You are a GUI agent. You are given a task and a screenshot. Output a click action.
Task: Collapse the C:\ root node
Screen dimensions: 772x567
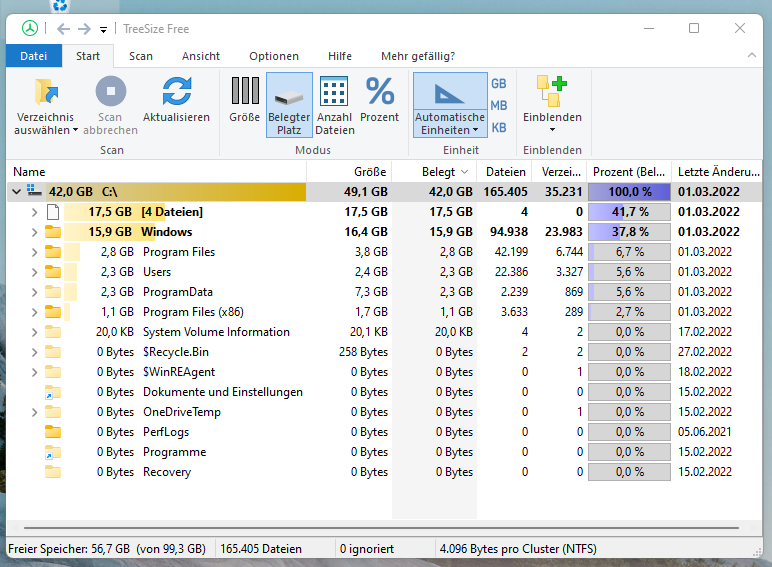click(16, 191)
